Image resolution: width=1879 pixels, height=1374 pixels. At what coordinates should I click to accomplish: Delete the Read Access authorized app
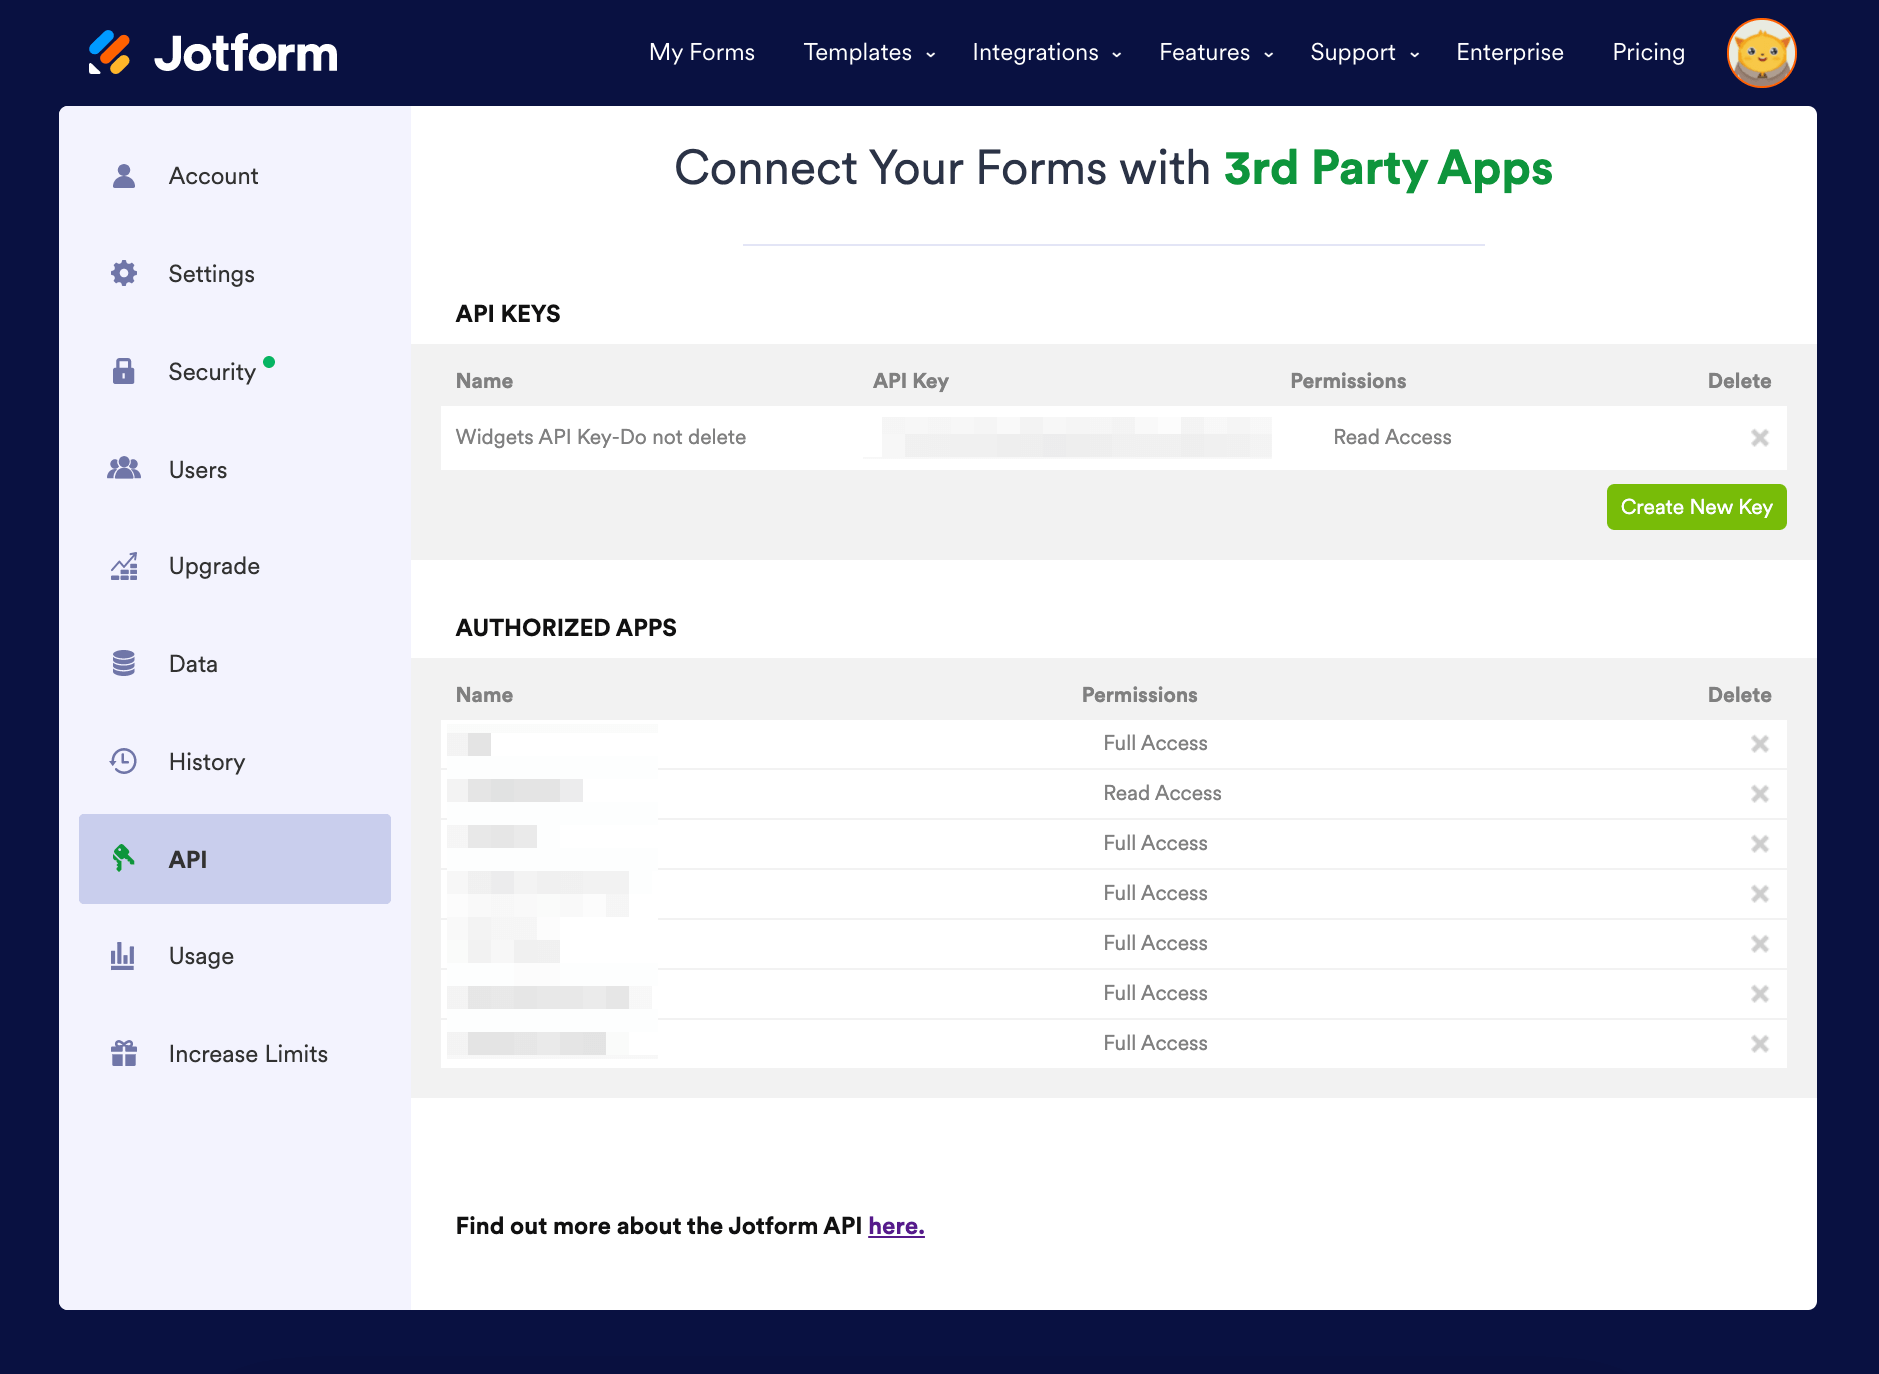pos(1760,794)
